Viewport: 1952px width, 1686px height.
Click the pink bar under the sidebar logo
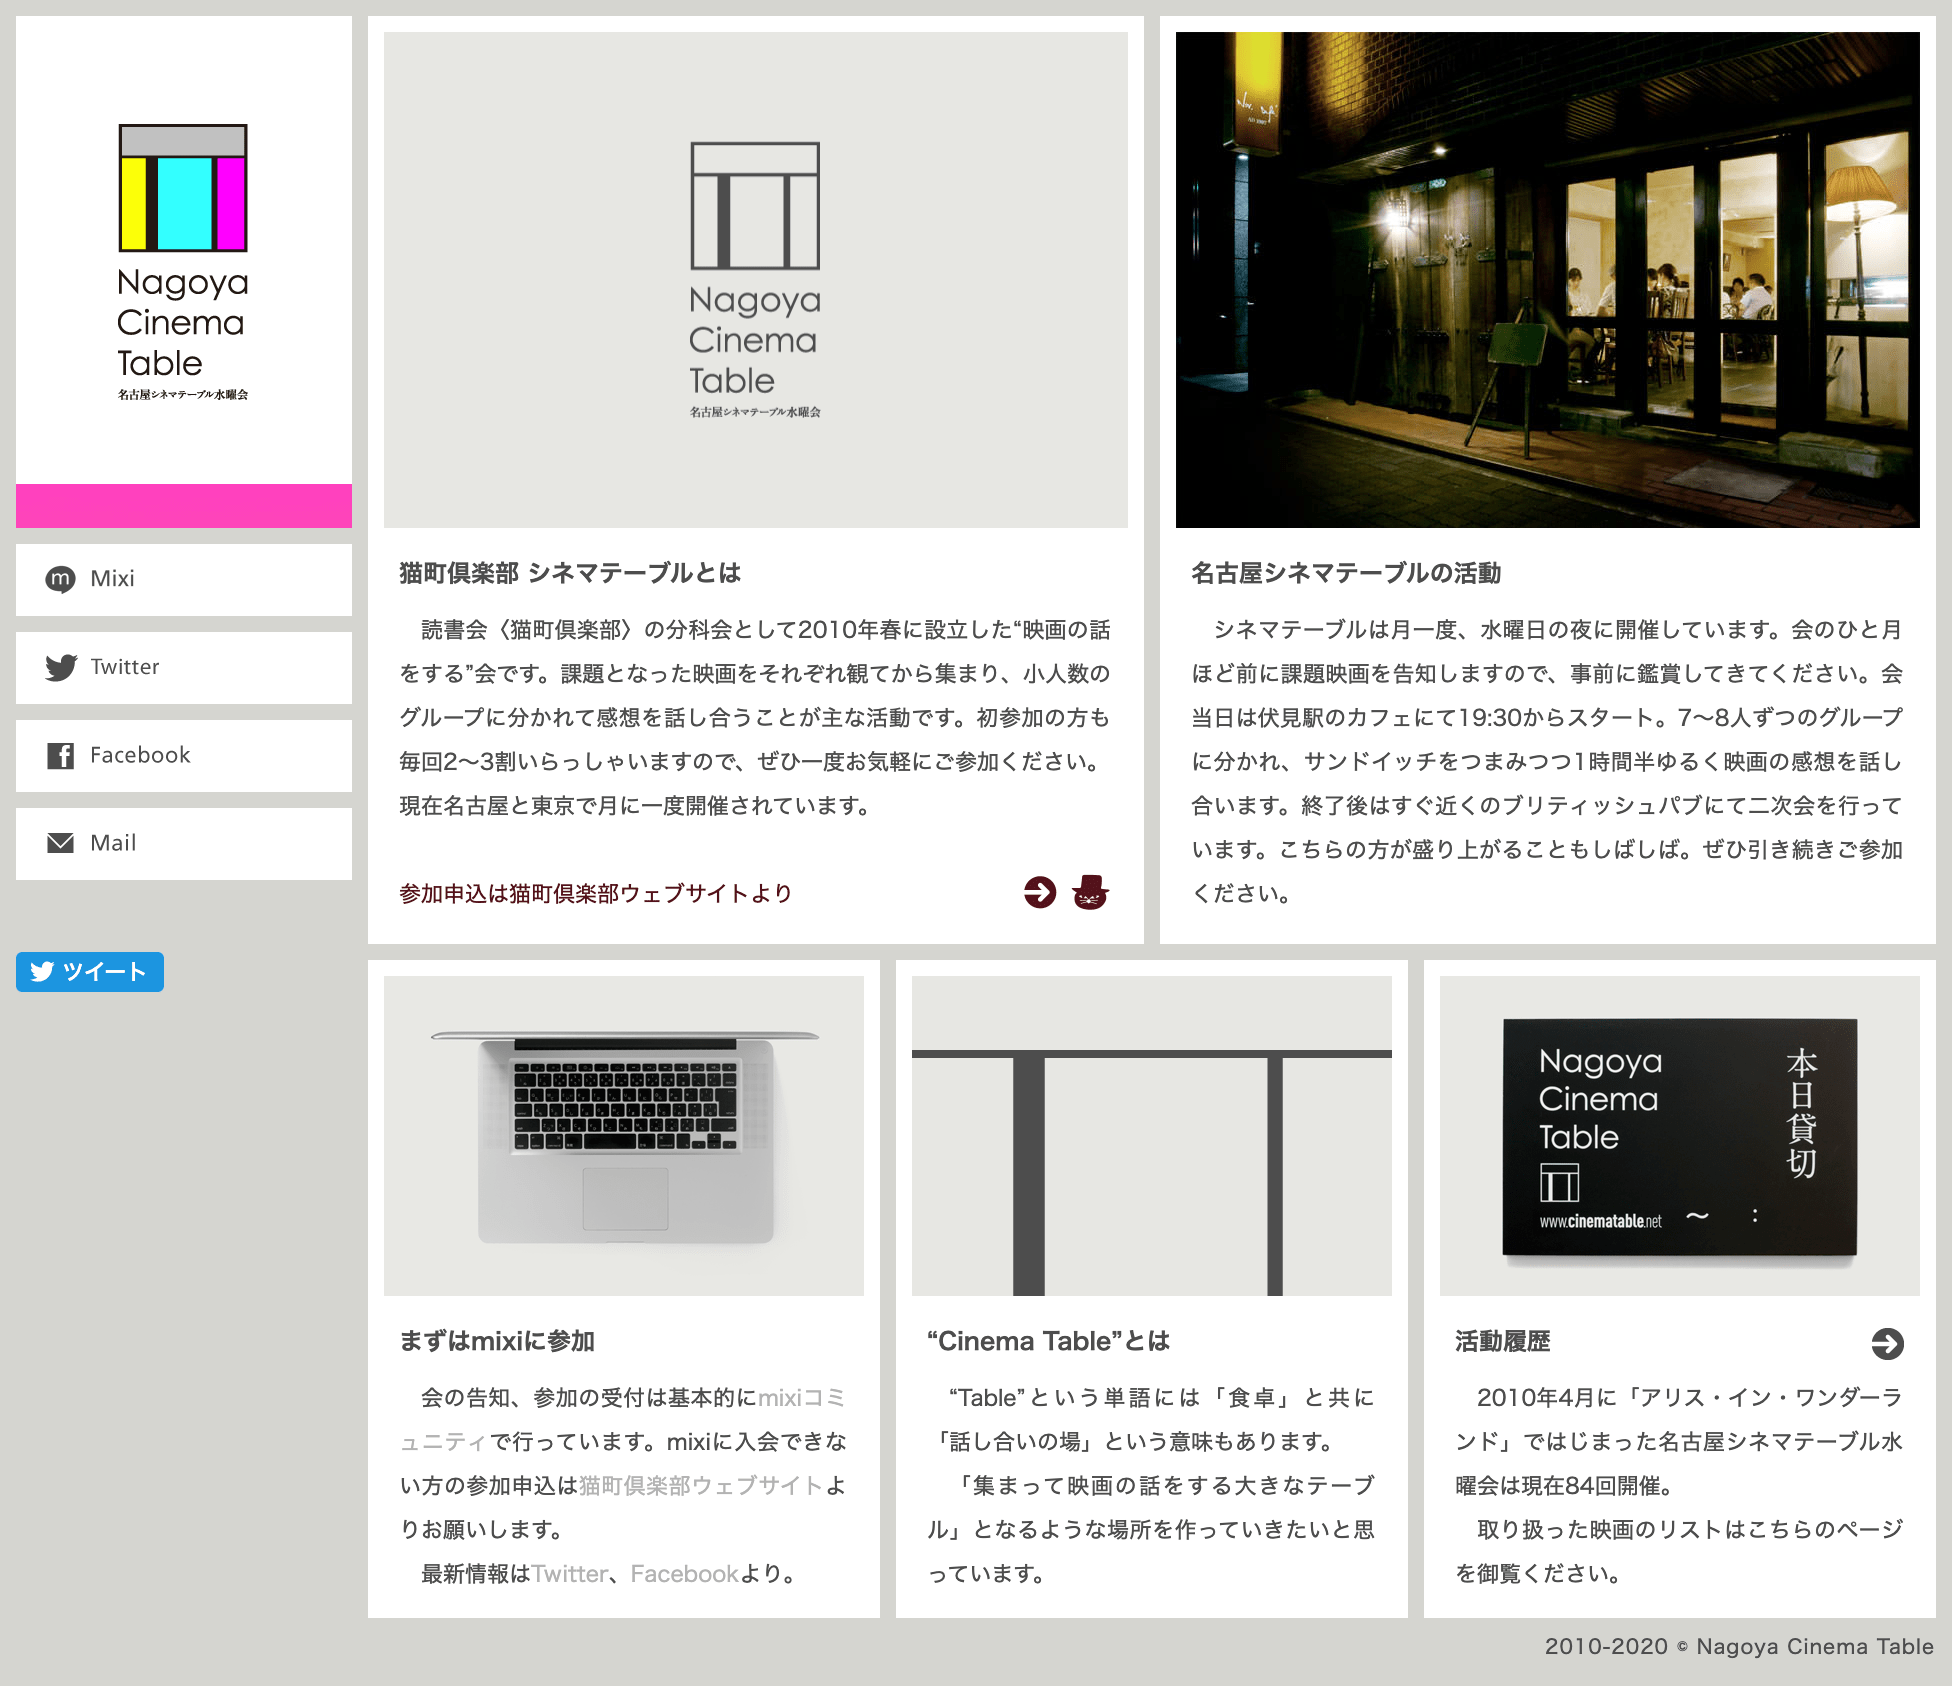[x=183, y=506]
